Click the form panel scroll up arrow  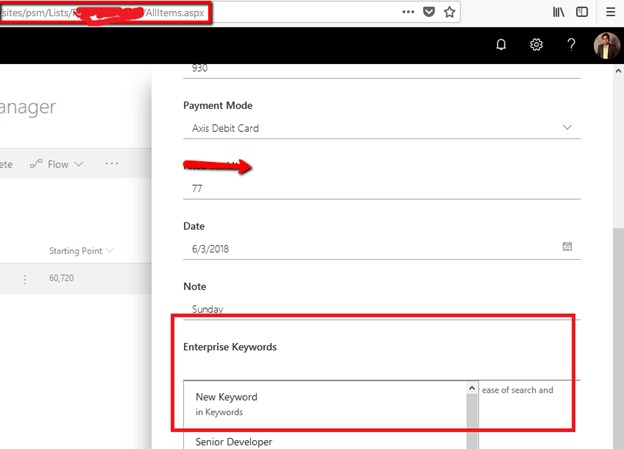tap(618, 71)
